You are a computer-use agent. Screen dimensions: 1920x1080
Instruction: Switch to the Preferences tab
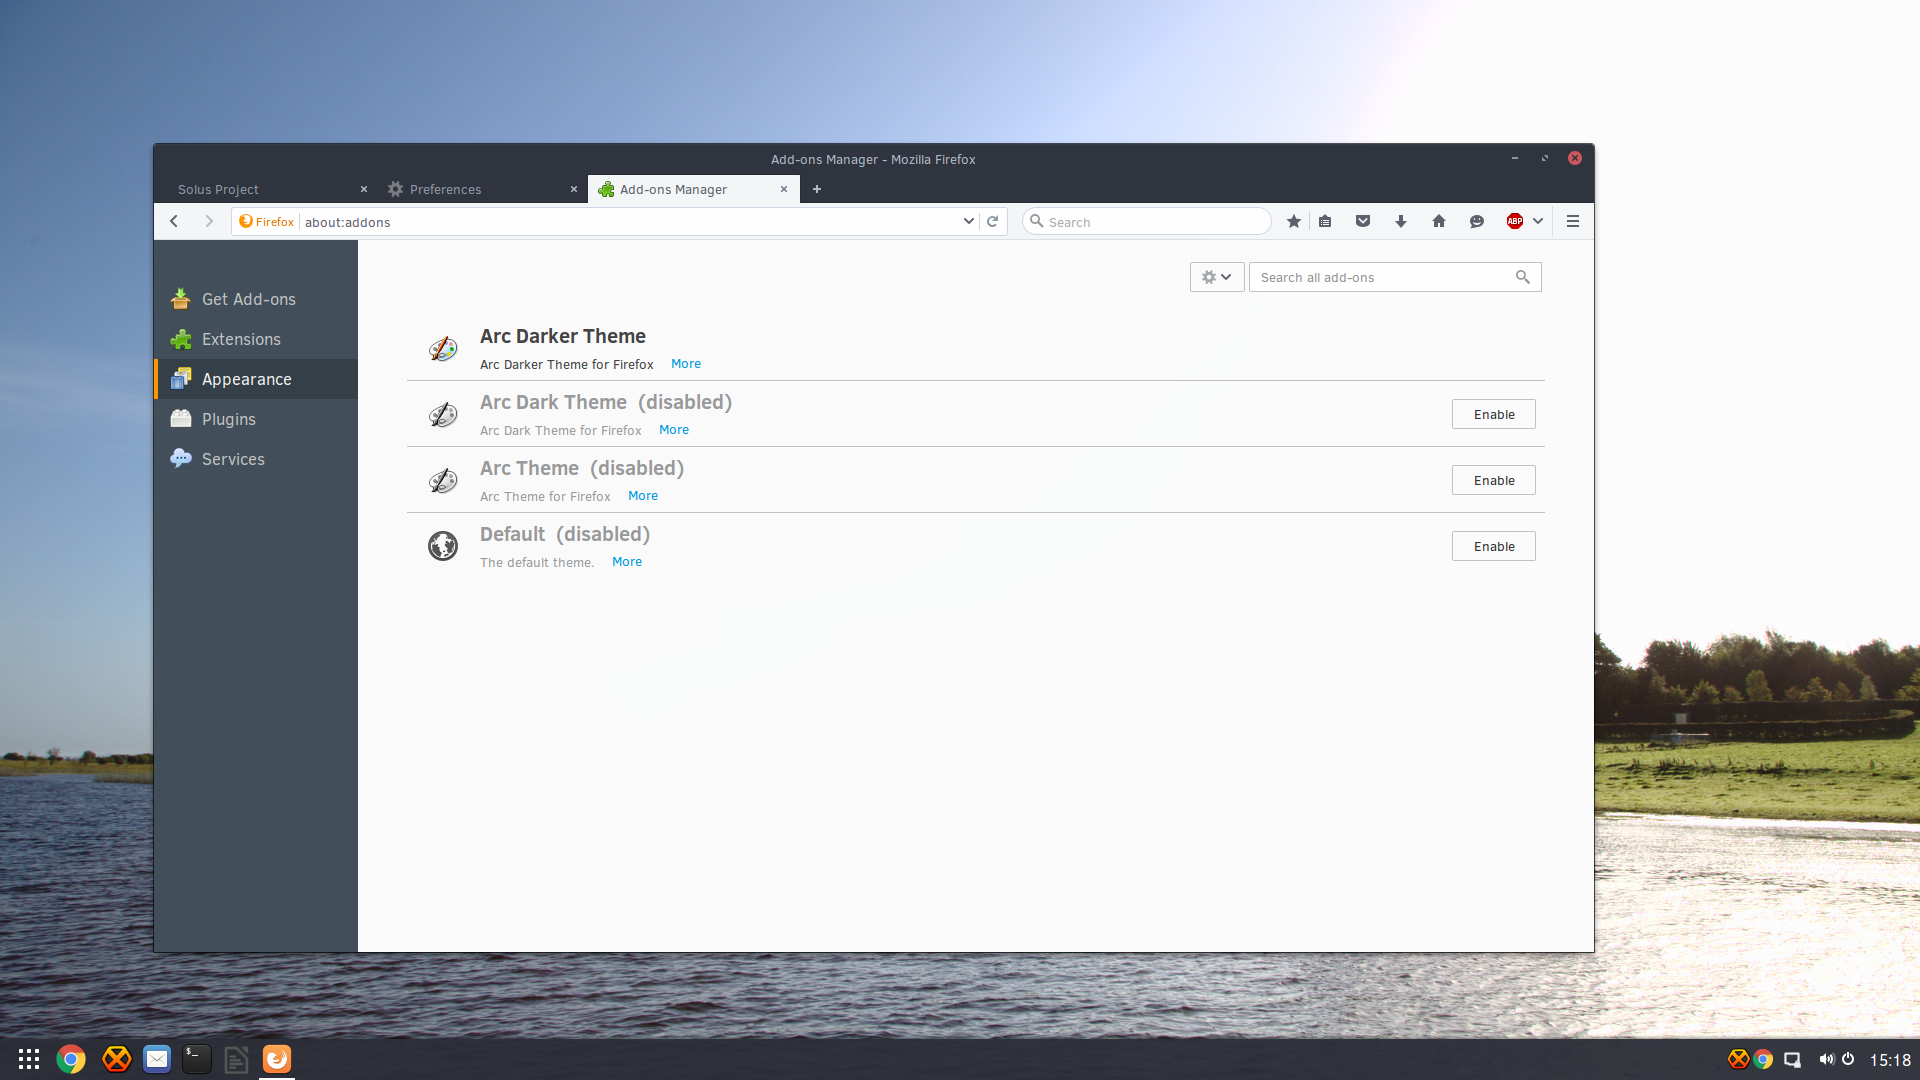[482, 189]
